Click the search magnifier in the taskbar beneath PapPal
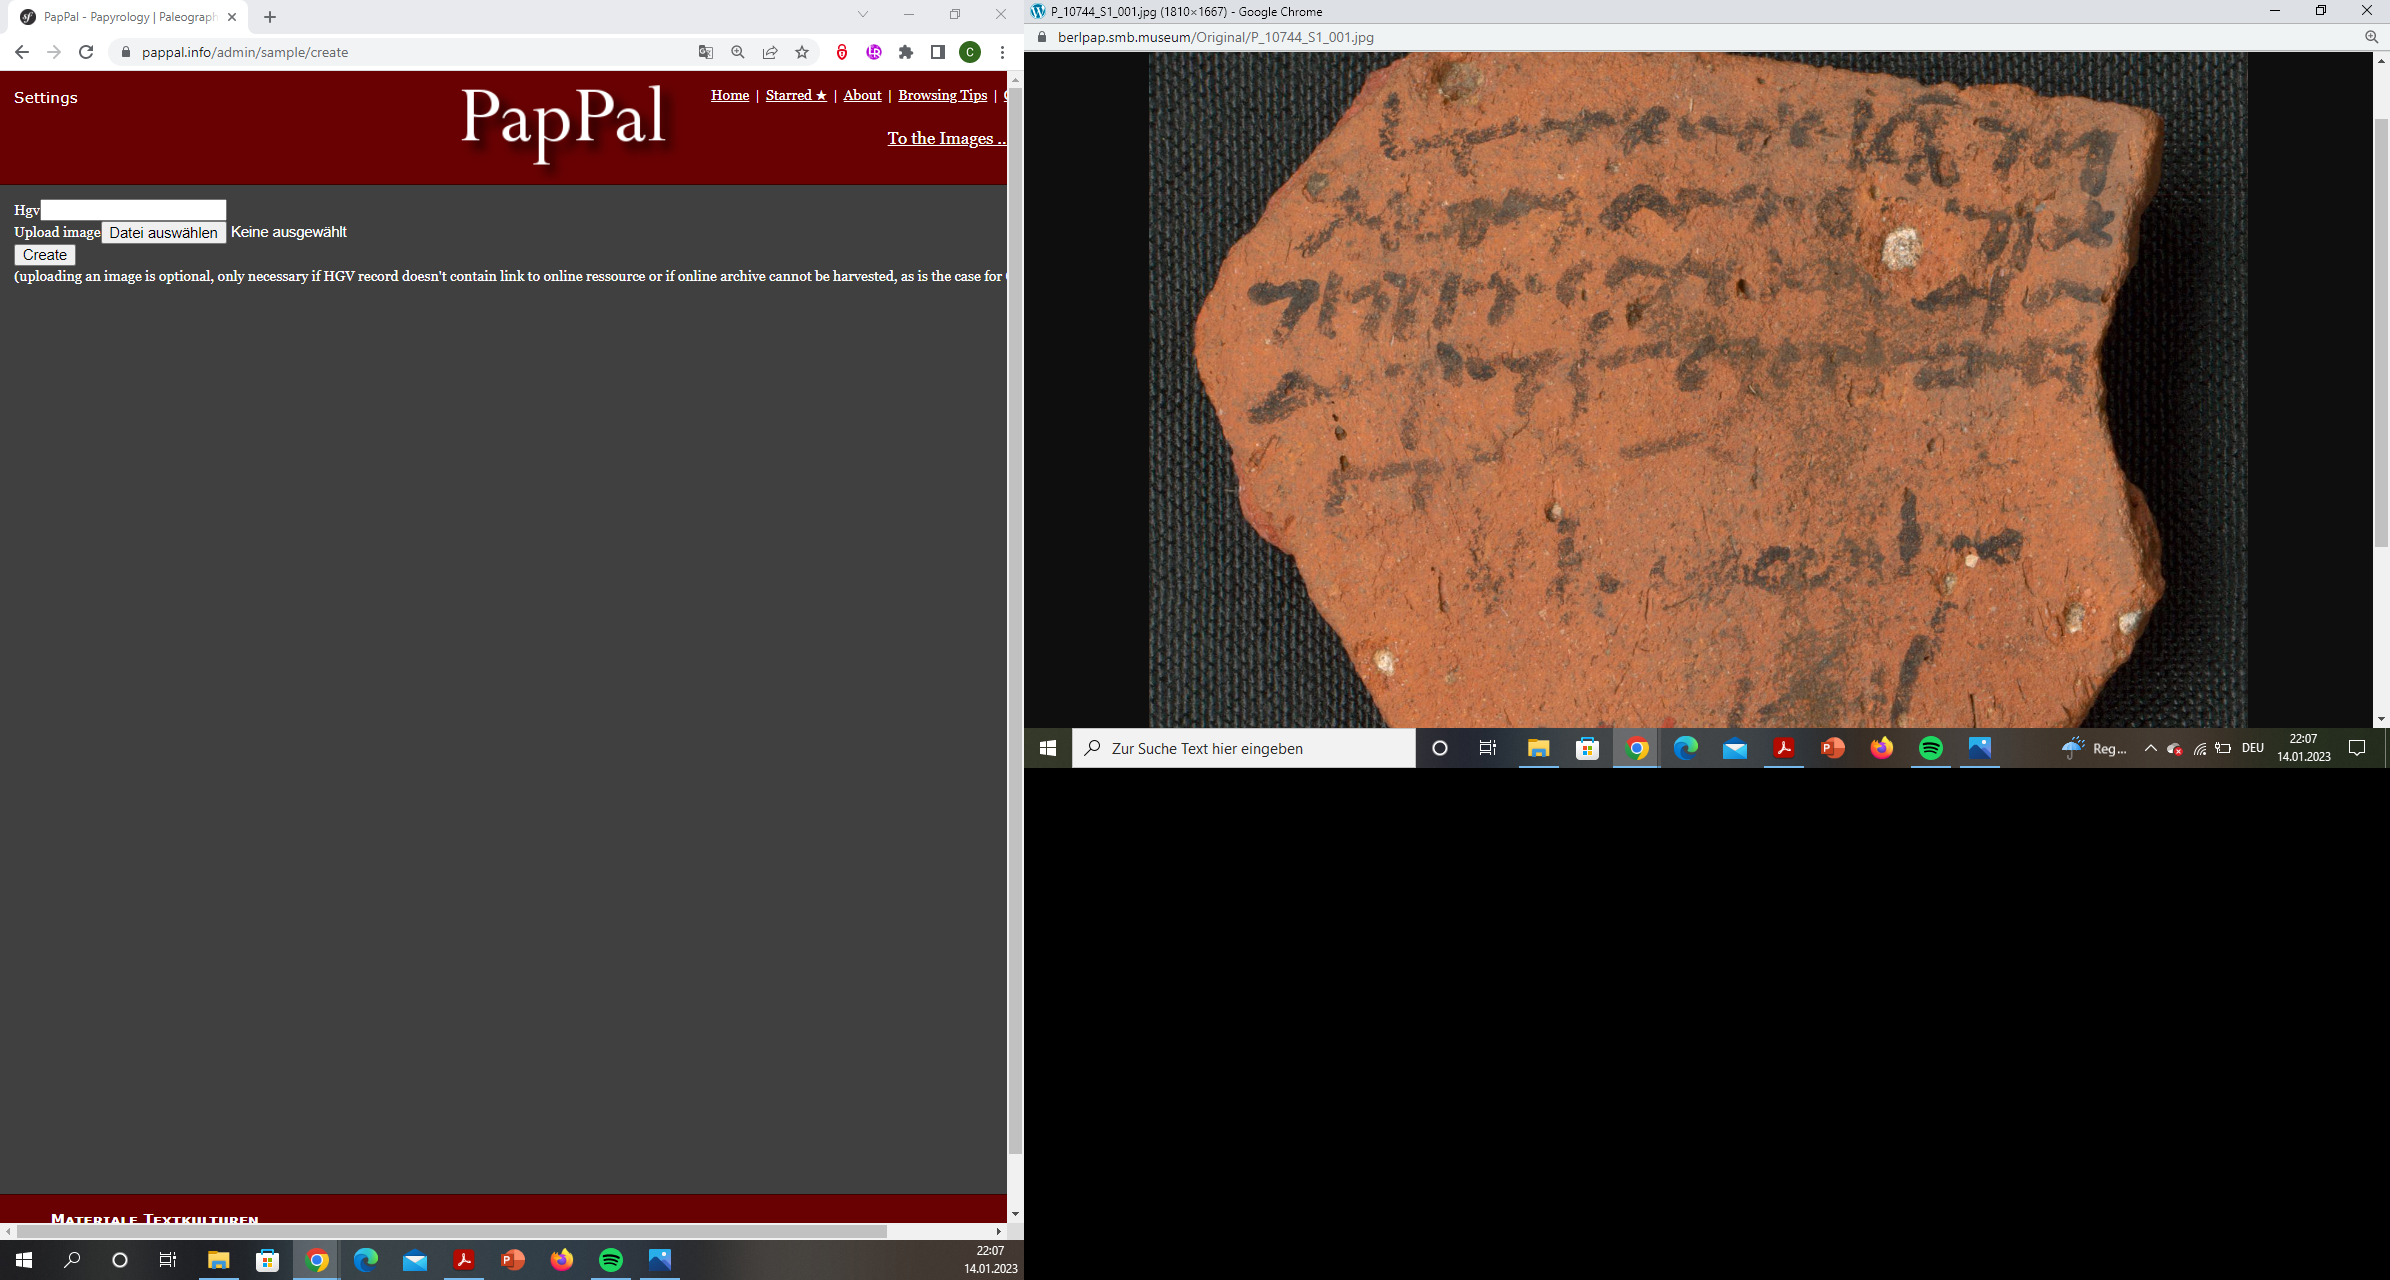The width and height of the screenshot is (2390, 1280). [72, 1260]
